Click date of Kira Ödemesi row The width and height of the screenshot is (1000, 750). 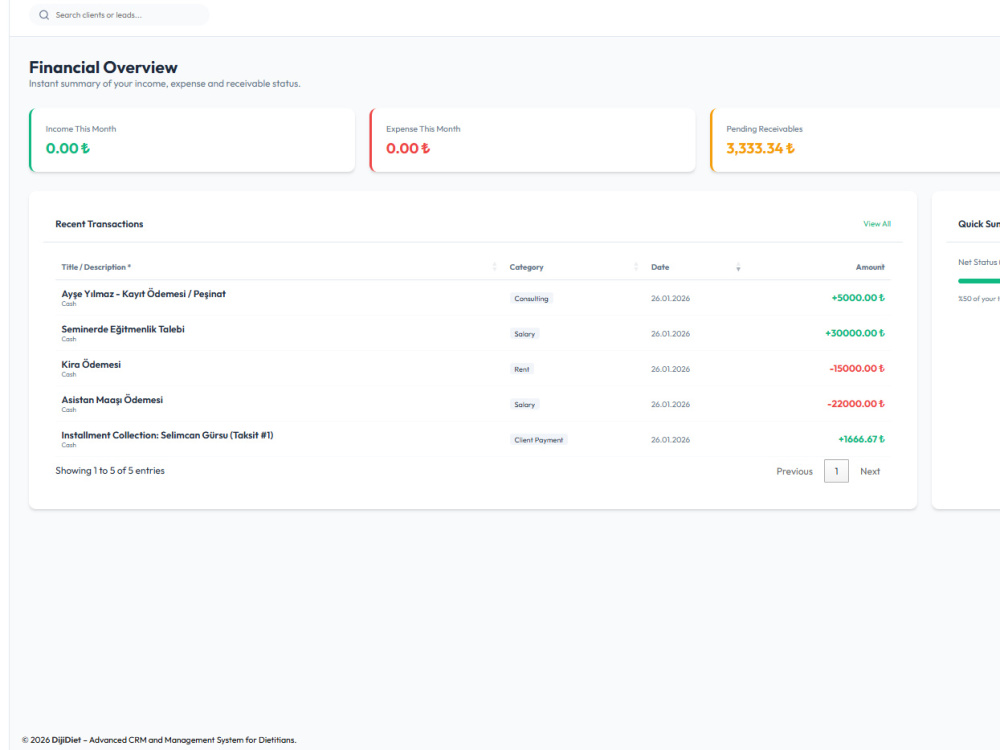tap(670, 369)
